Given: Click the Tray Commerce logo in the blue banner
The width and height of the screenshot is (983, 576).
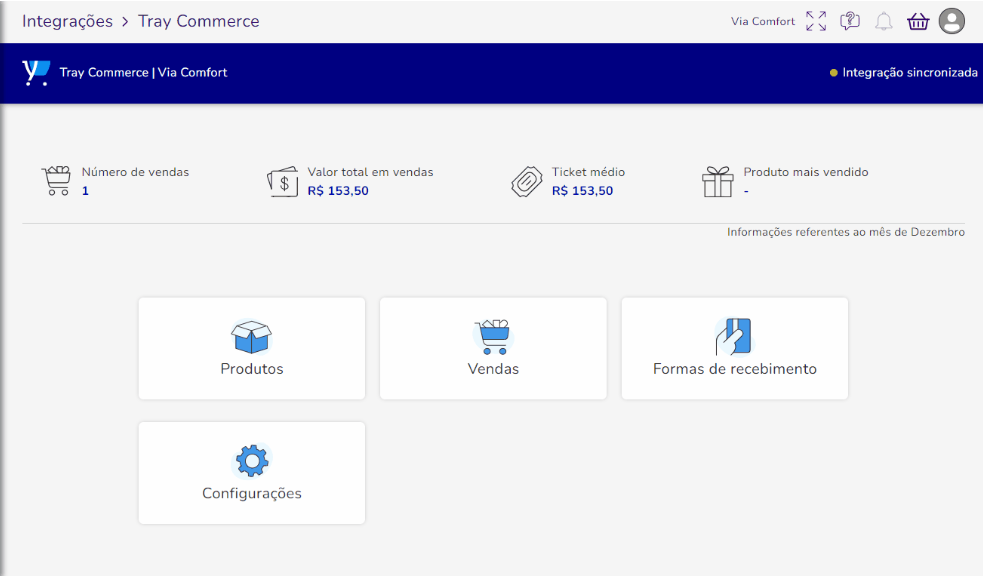Looking at the screenshot, I should pyautogui.click(x=36, y=73).
